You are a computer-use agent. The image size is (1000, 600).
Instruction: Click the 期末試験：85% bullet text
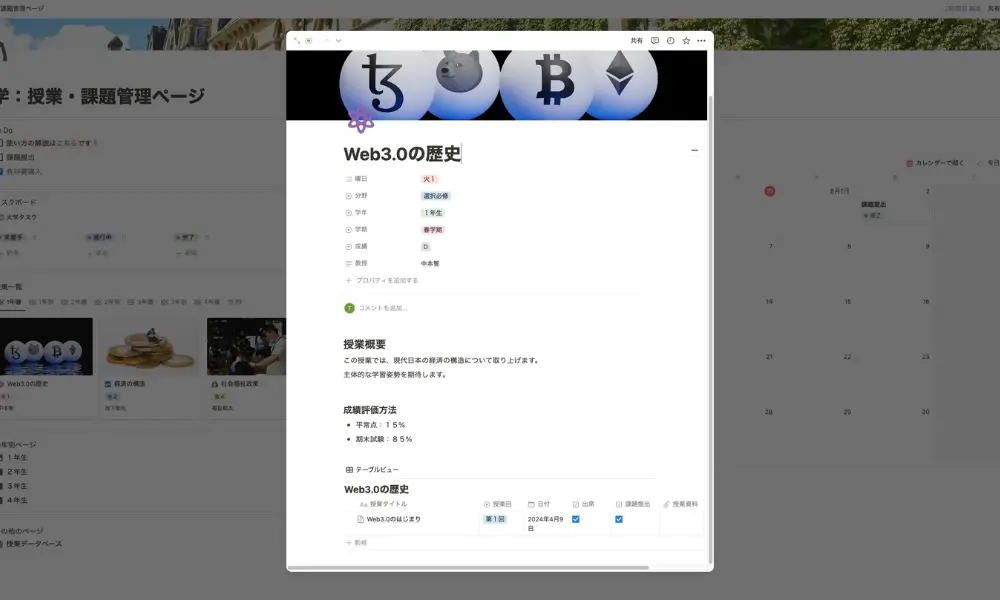[x=384, y=439]
